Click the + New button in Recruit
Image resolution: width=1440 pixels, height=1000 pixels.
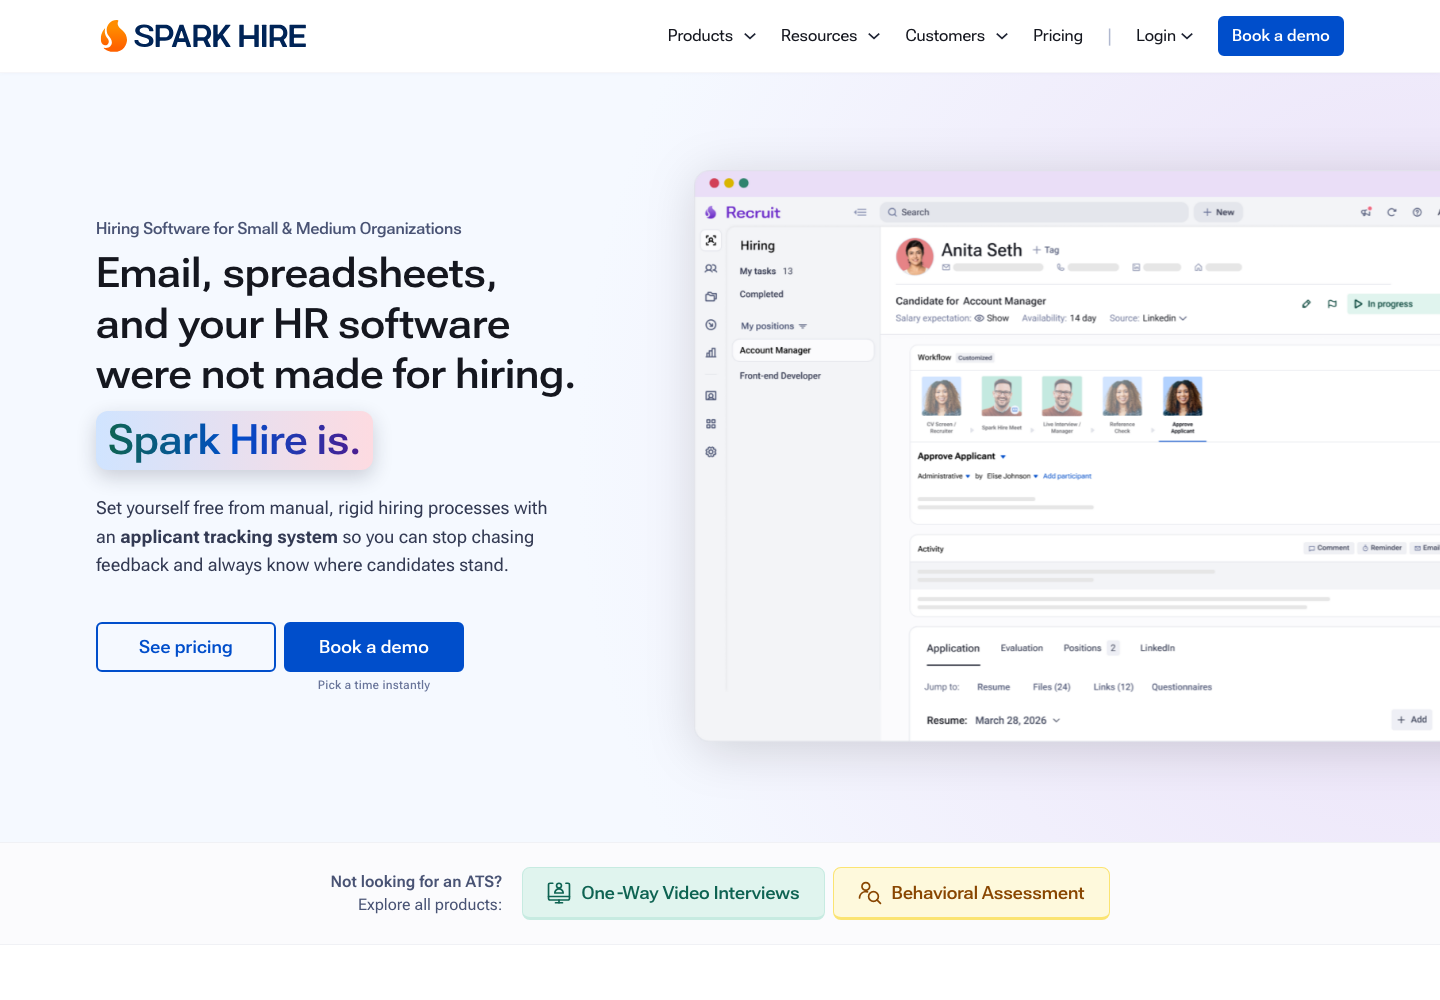click(x=1218, y=212)
